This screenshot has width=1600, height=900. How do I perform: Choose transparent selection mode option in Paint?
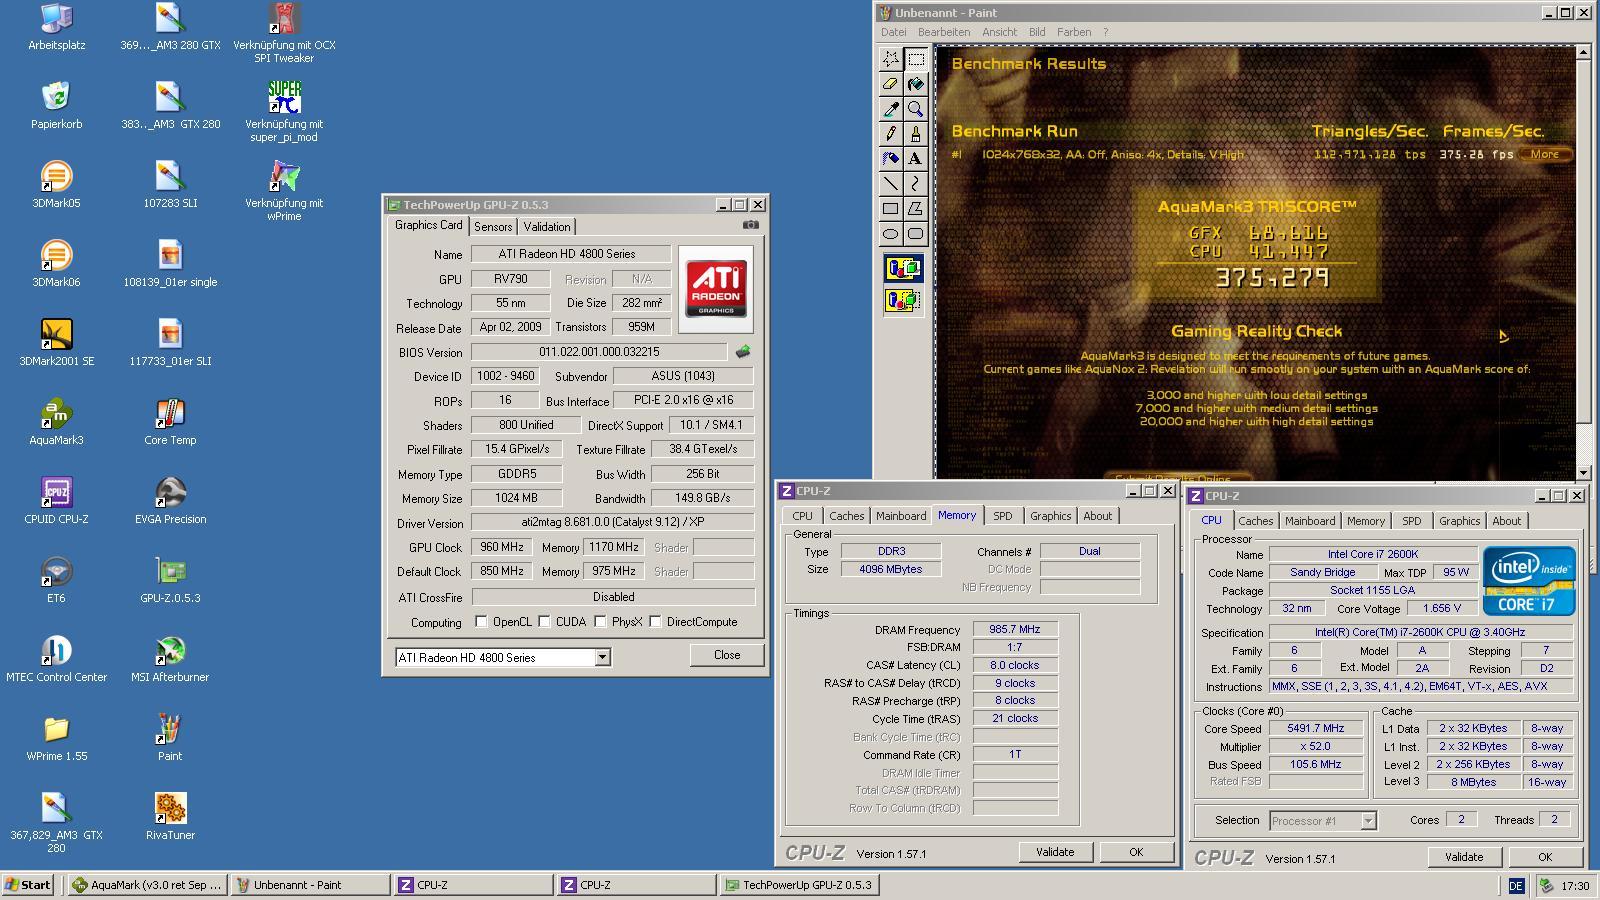[x=903, y=300]
